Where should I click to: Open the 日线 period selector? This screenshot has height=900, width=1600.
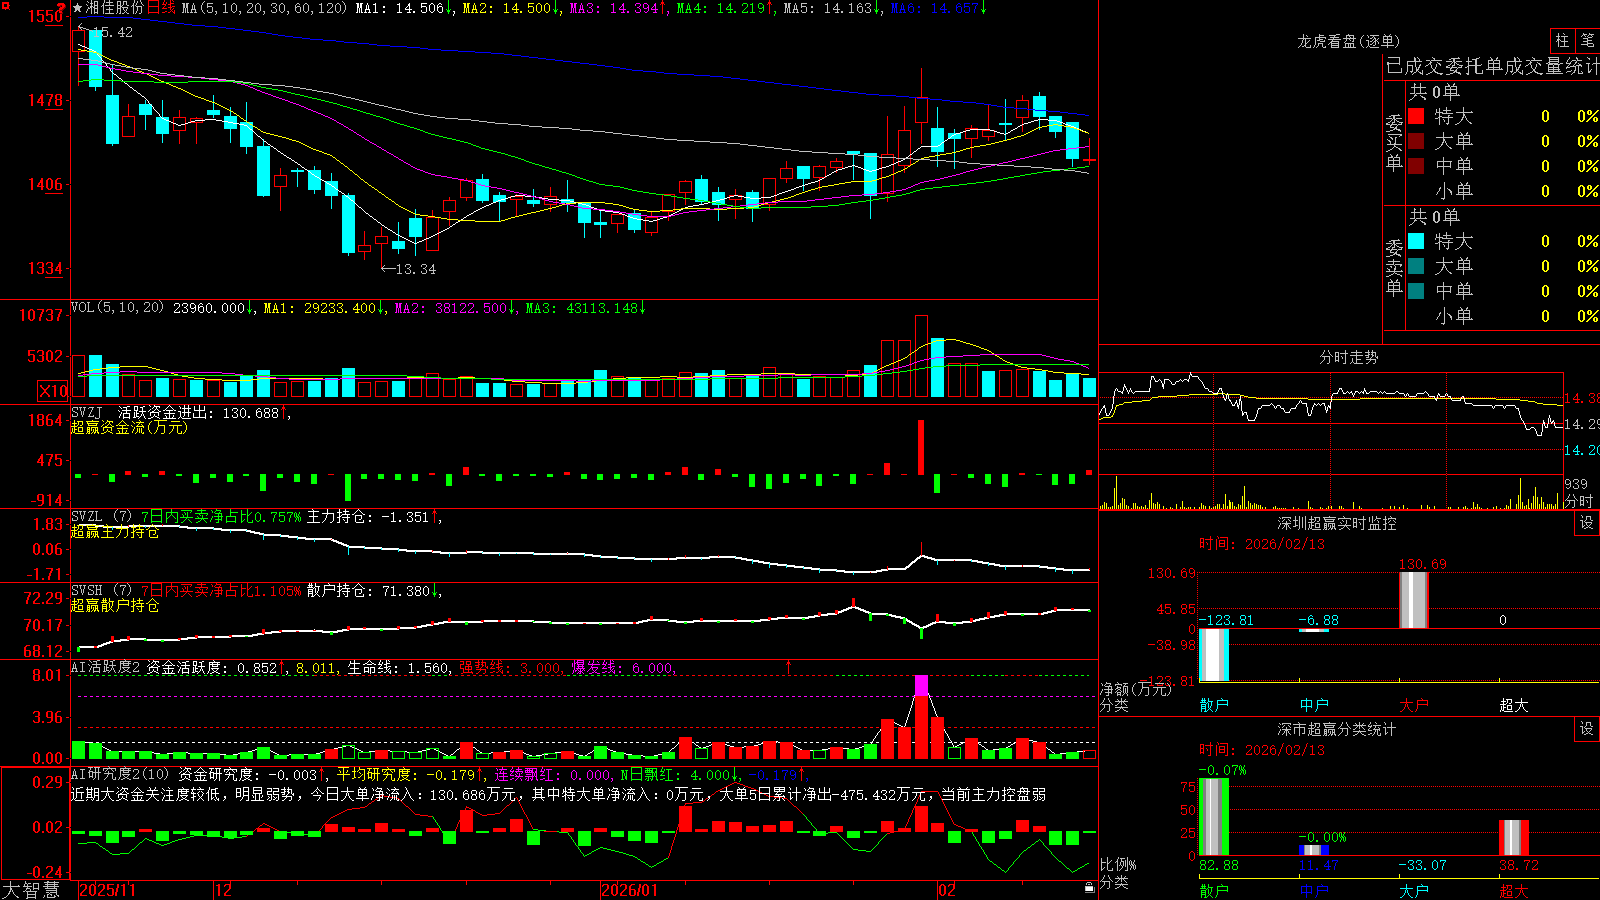pyautogui.click(x=161, y=8)
